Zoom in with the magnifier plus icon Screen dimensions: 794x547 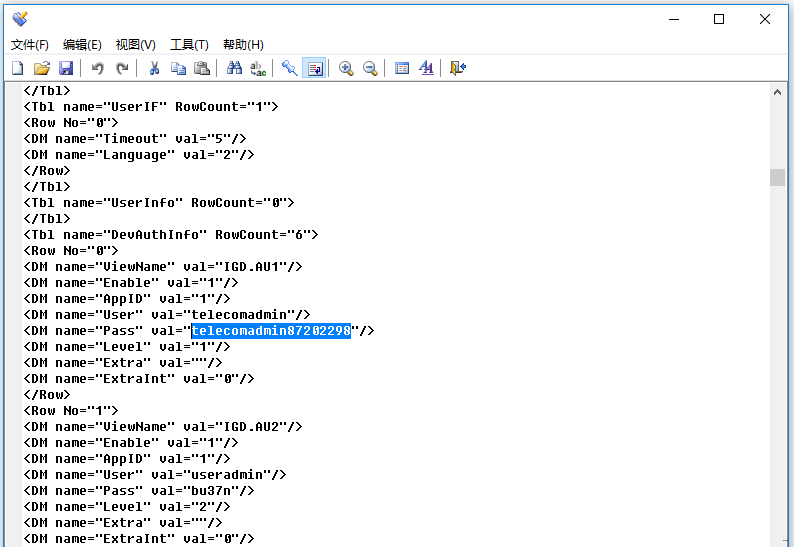[346, 68]
